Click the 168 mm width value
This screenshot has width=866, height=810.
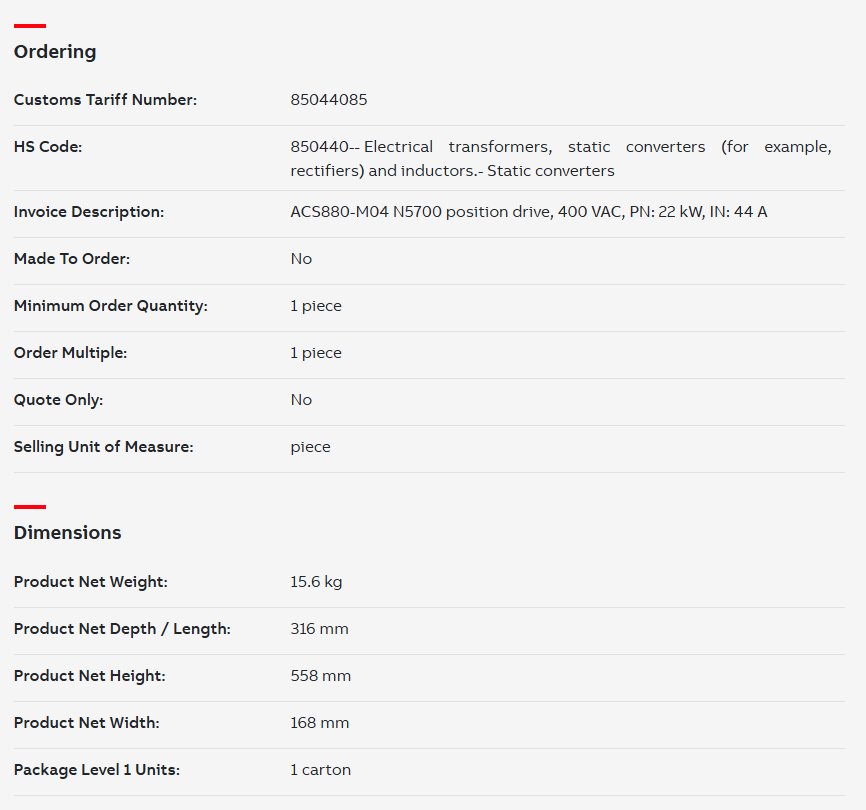pyautogui.click(x=320, y=722)
